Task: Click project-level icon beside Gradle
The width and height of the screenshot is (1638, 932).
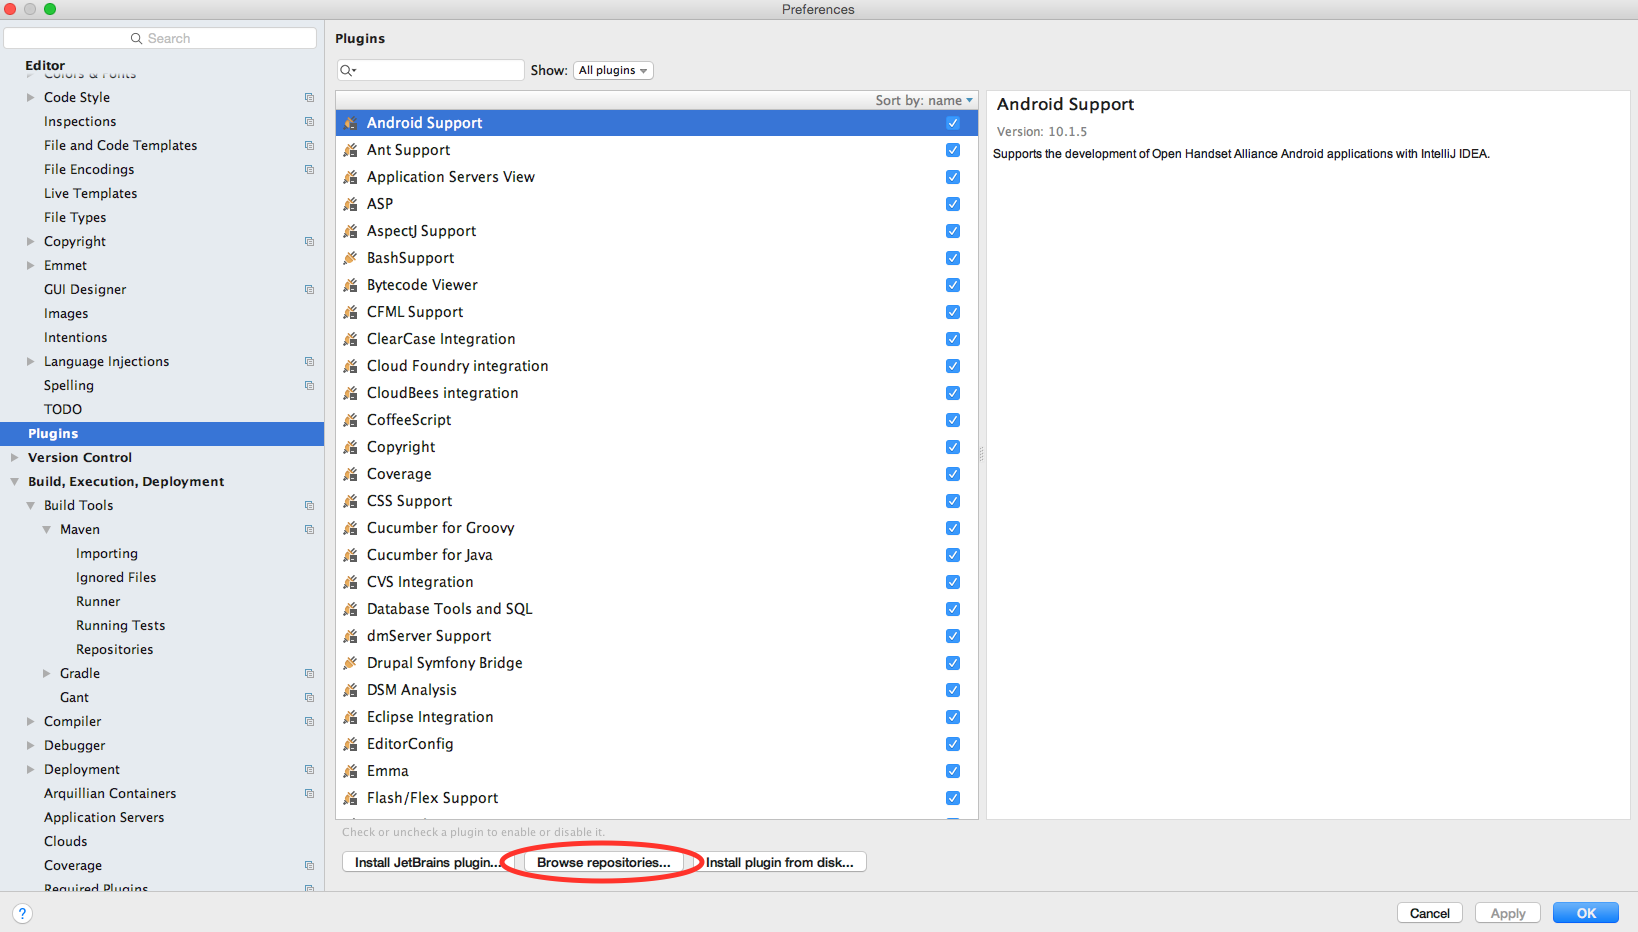Action: [x=310, y=673]
